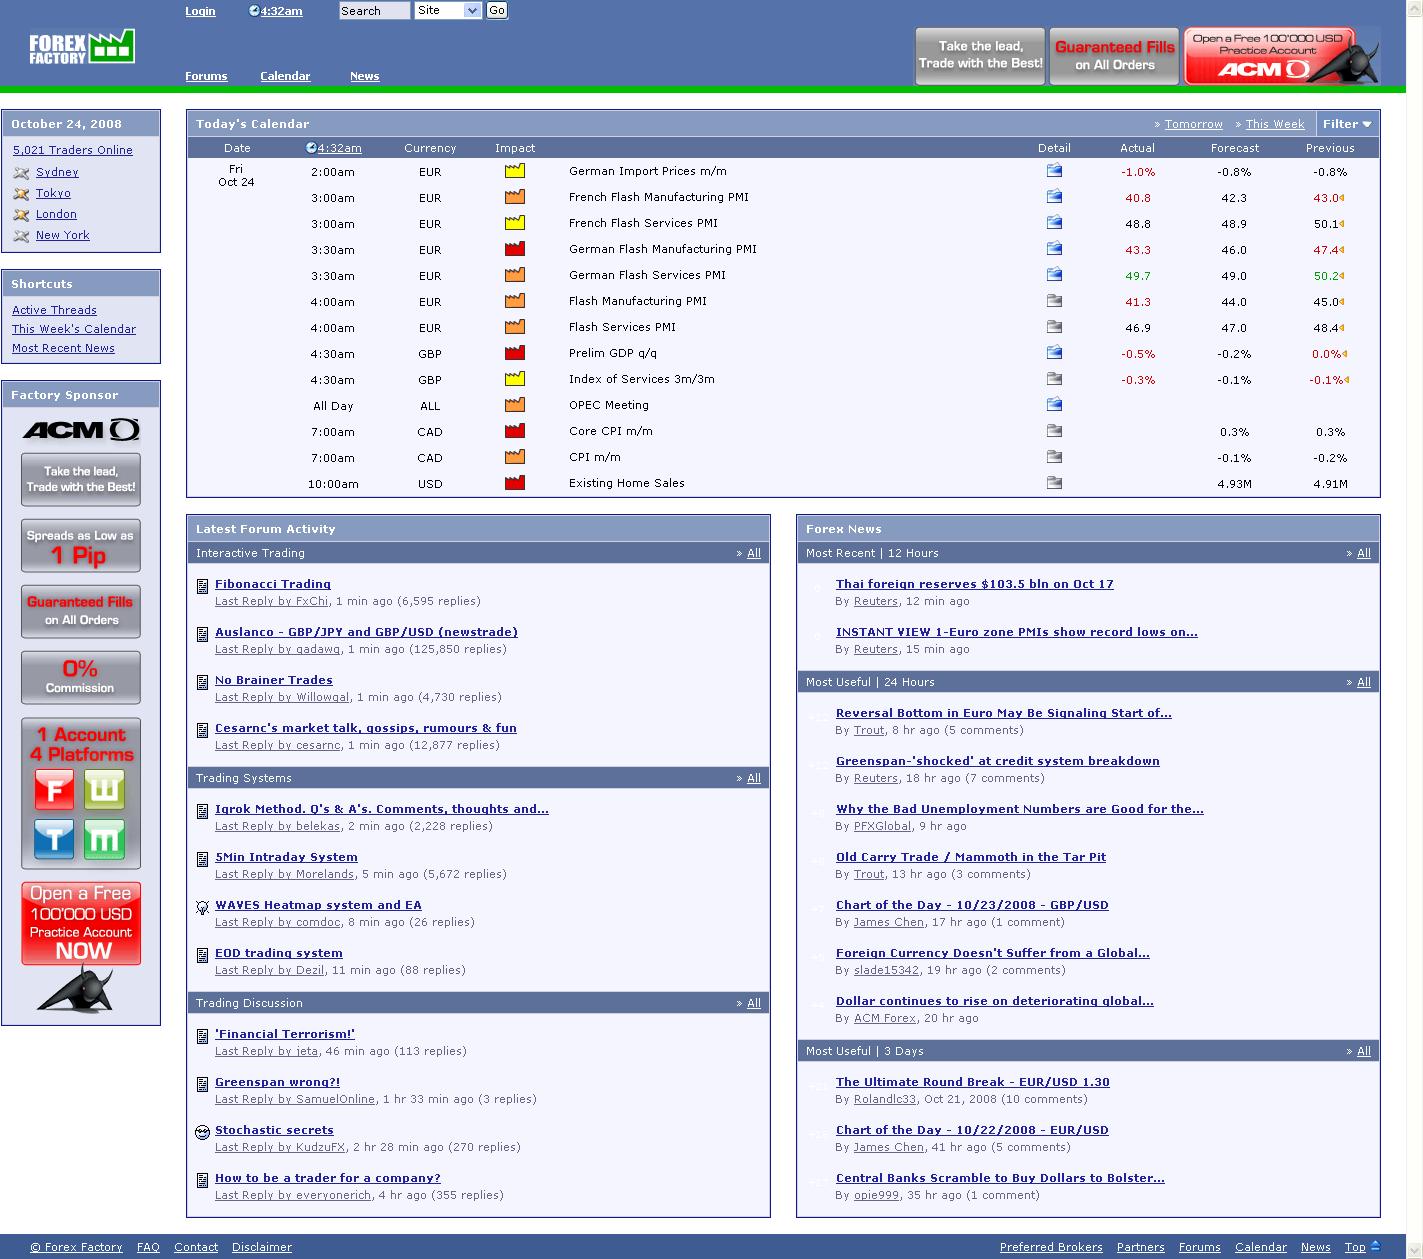Click yellow impact icon for Index of Services
Screen dimensions: 1423x1259
[514, 379]
